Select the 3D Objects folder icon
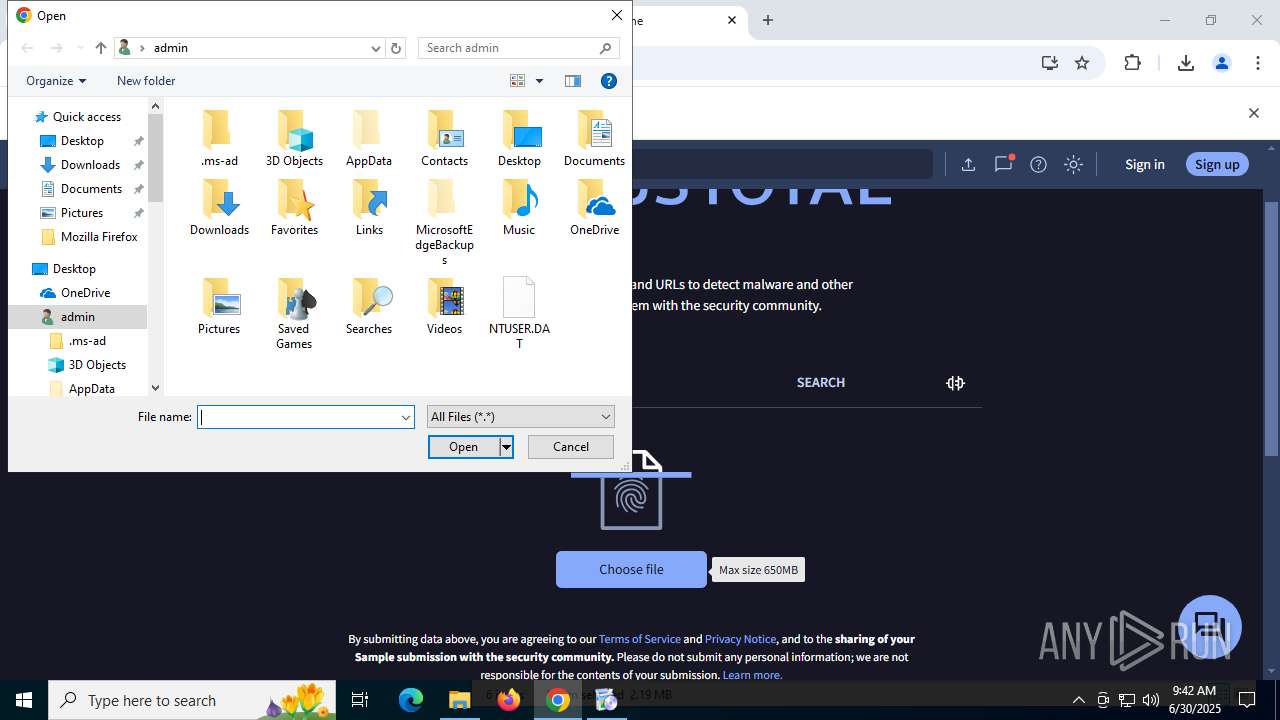Viewport: 1280px width, 720px height. coord(294,139)
